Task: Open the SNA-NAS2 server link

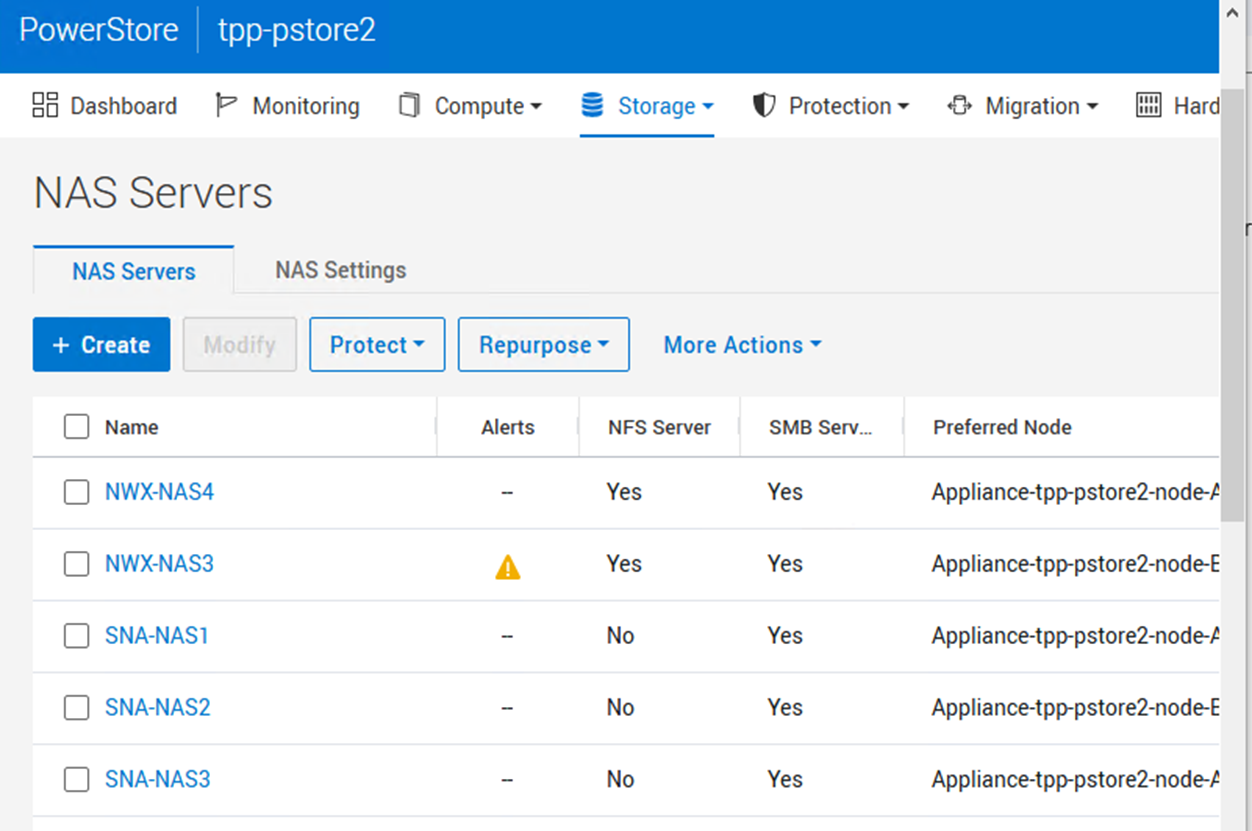Action: point(158,708)
